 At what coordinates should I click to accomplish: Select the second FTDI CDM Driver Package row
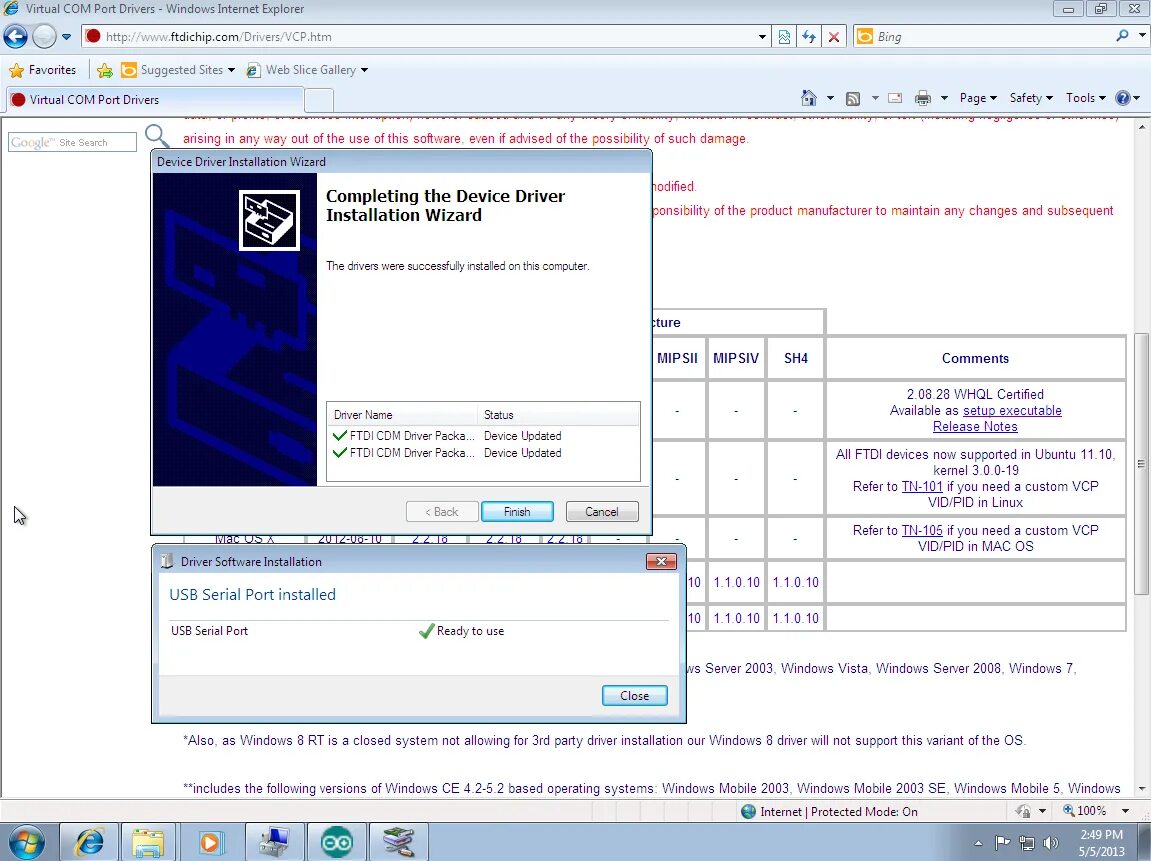click(483, 453)
